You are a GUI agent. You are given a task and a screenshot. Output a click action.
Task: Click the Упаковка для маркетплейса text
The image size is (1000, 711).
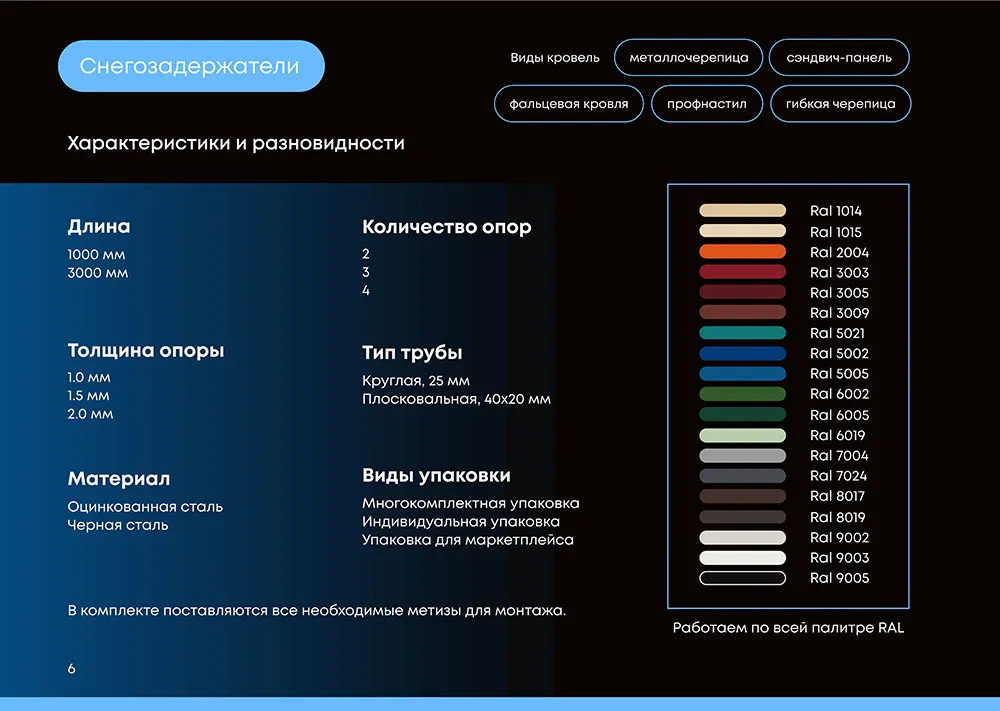[468, 540]
